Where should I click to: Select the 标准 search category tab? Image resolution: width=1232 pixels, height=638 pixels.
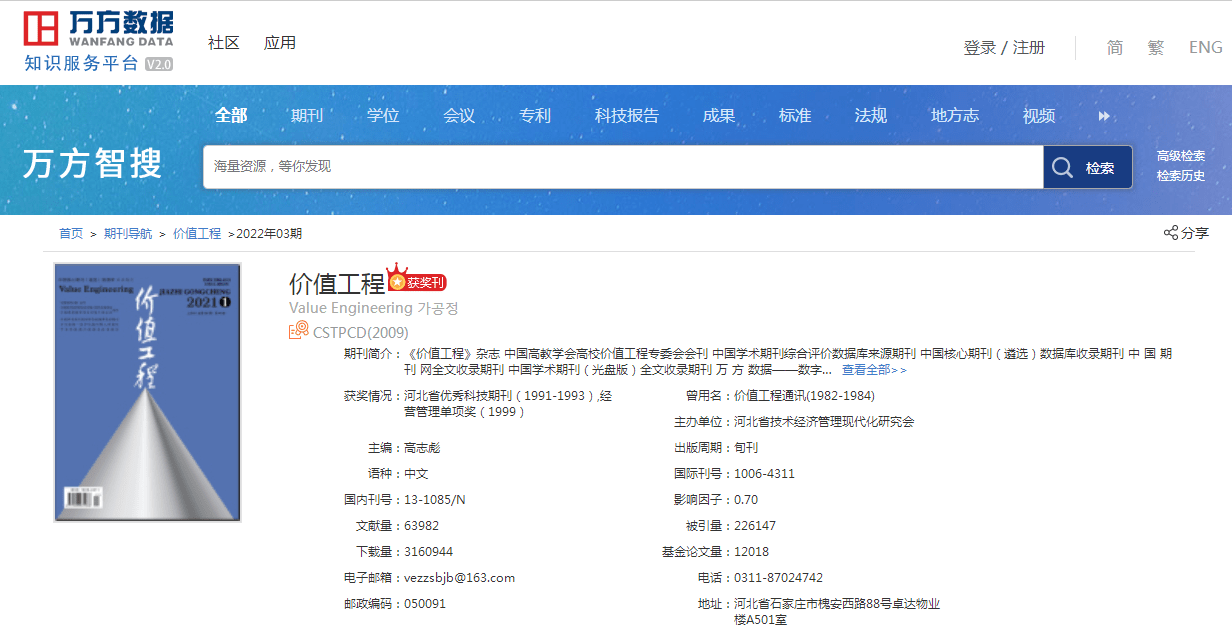pos(795,116)
